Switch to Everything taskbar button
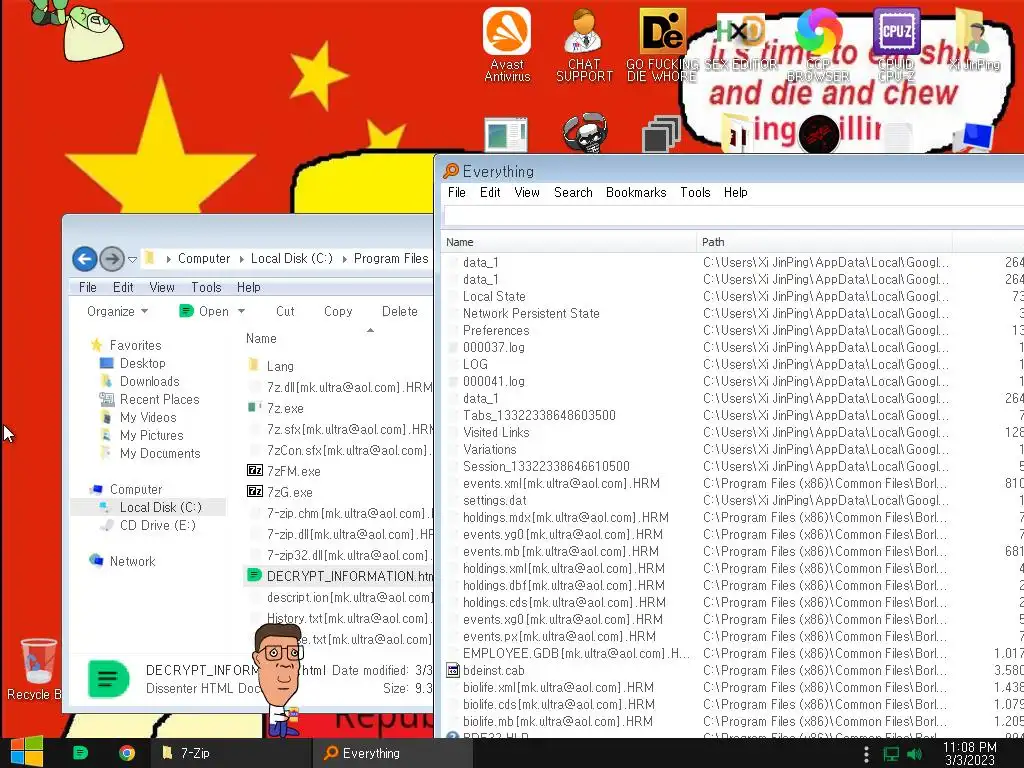 pos(392,753)
